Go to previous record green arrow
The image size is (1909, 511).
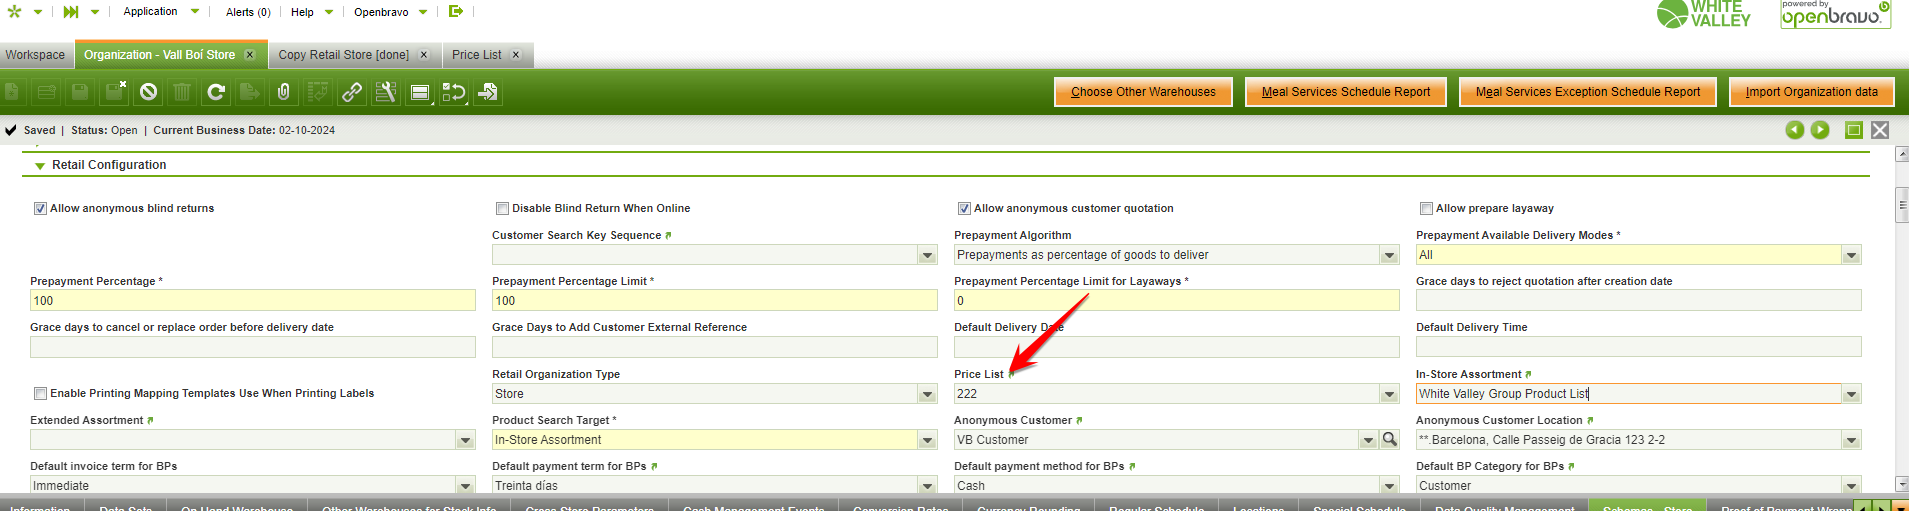click(1795, 130)
